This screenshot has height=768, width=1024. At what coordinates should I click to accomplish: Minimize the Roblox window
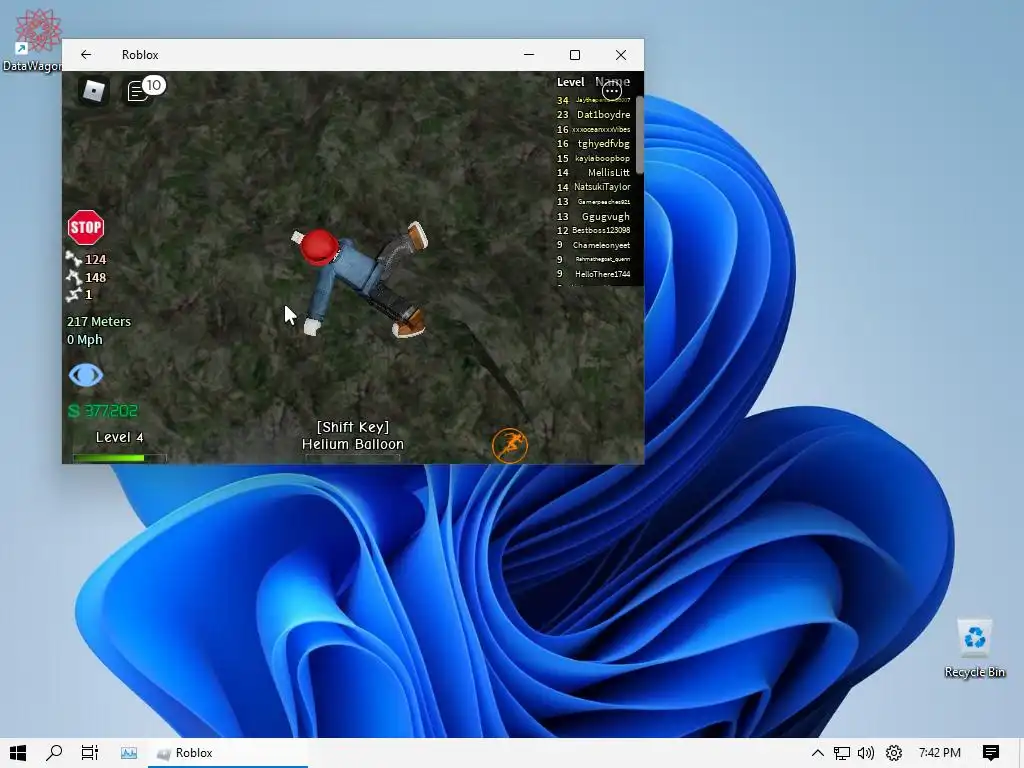[529, 55]
